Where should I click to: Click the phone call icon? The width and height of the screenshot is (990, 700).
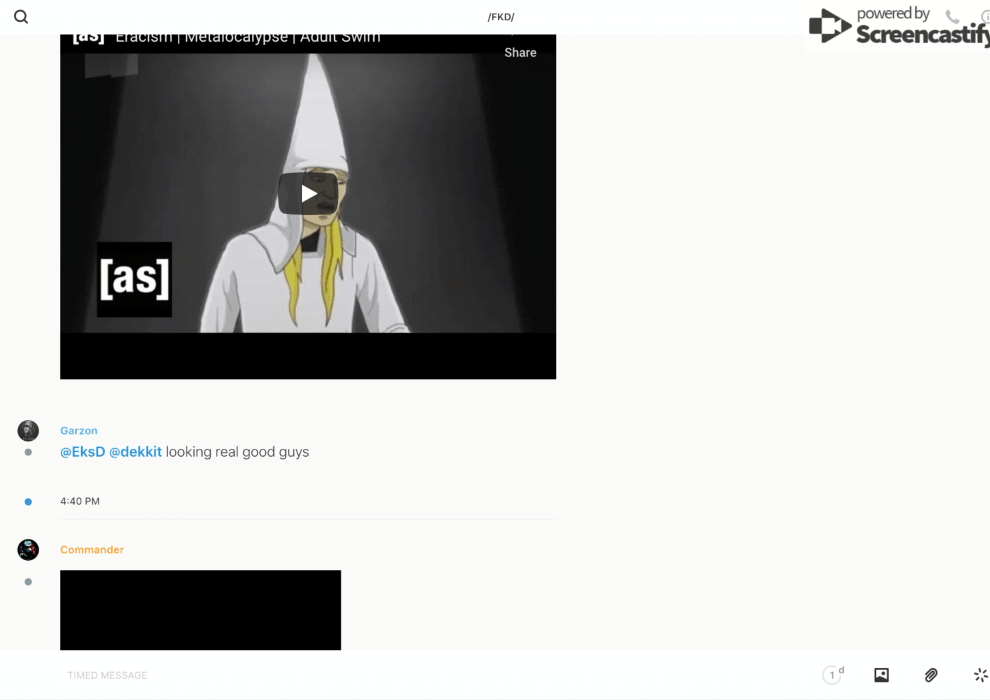pyautogui.click(x=951, y=17)
